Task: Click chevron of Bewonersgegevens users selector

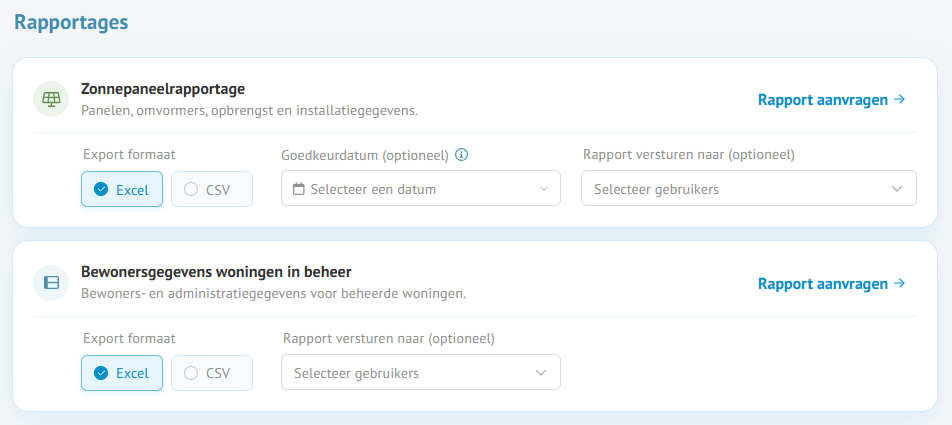Action: click(x=541, y=373)
